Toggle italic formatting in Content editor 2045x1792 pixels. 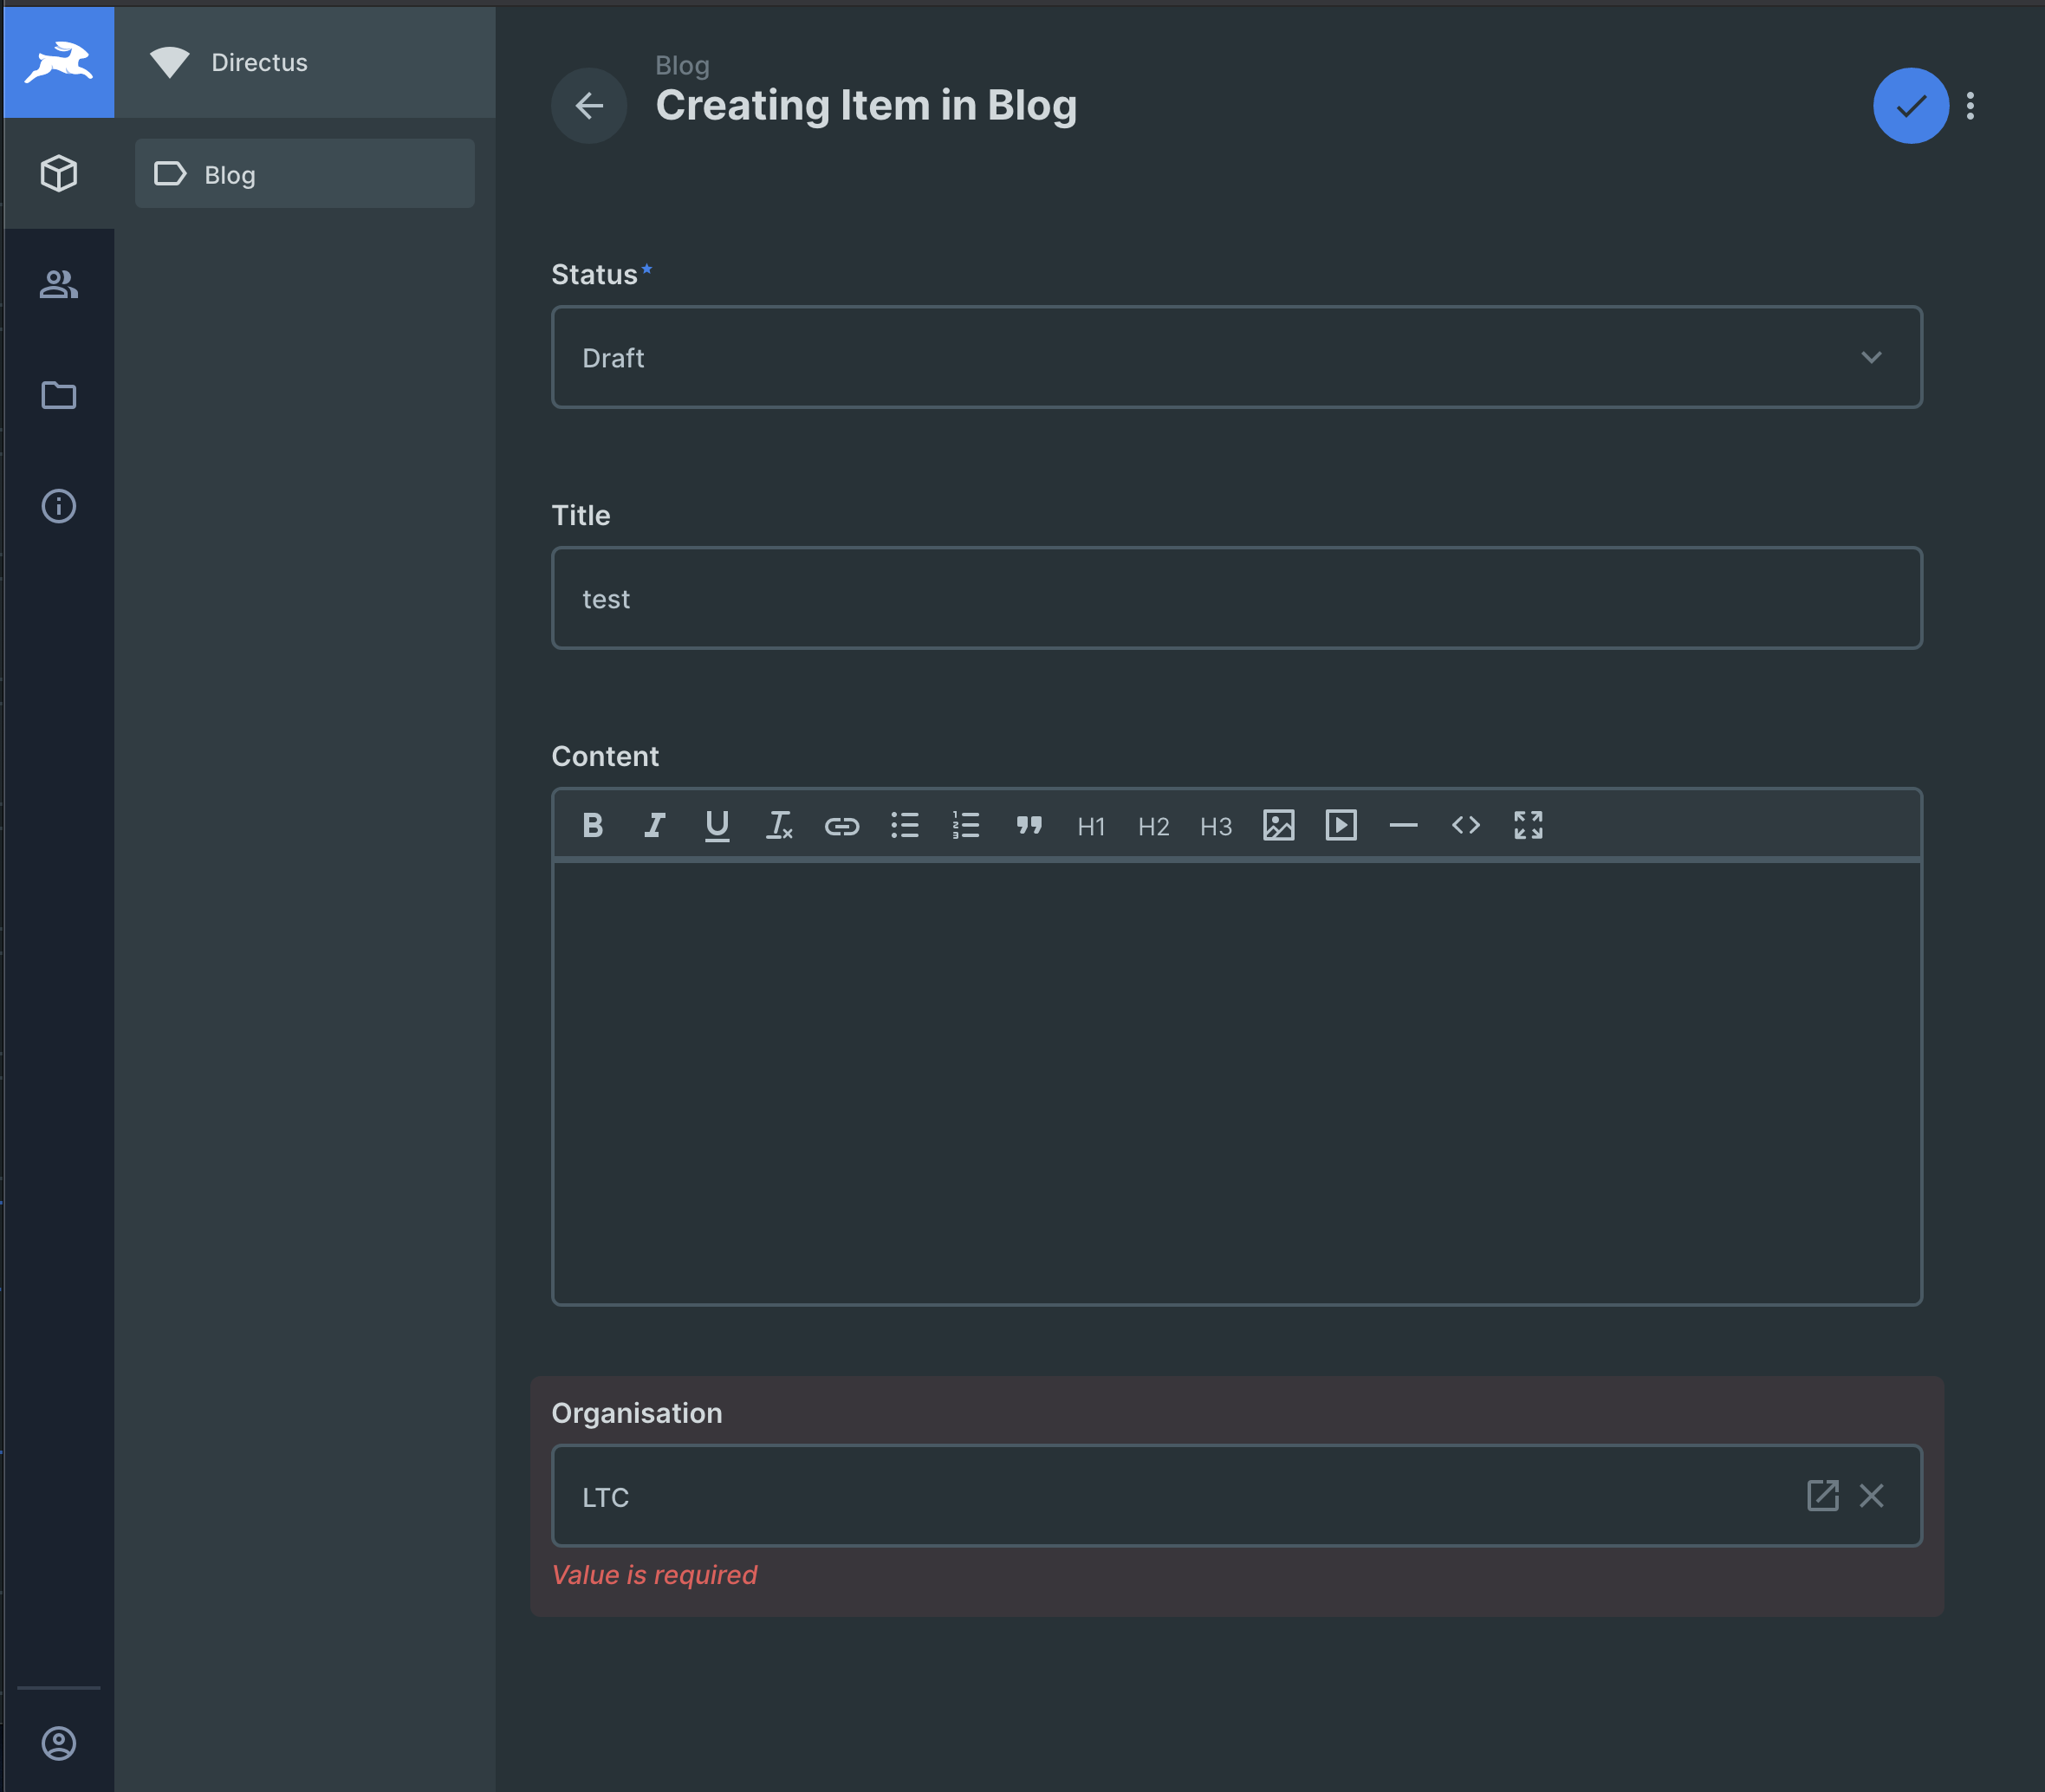pos(655,825)
